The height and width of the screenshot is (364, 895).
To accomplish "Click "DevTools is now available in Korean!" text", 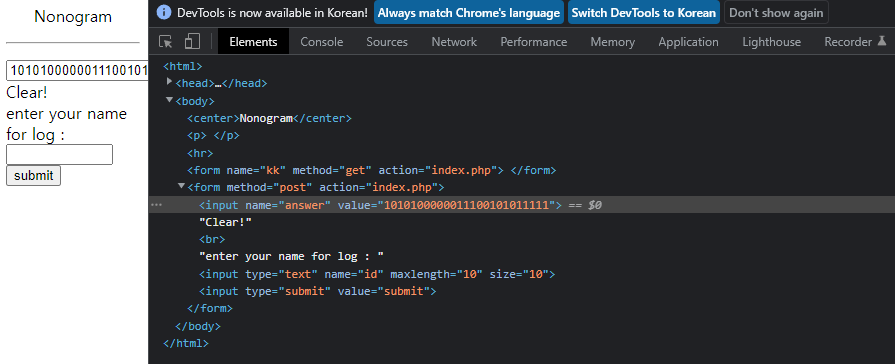I will tap(272, 13).
